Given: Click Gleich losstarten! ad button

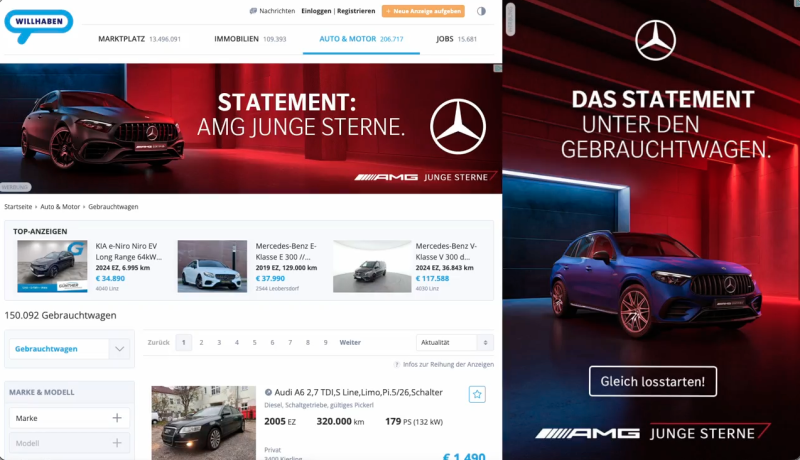Looking at the screenshot, I should (x=653, y=381).
